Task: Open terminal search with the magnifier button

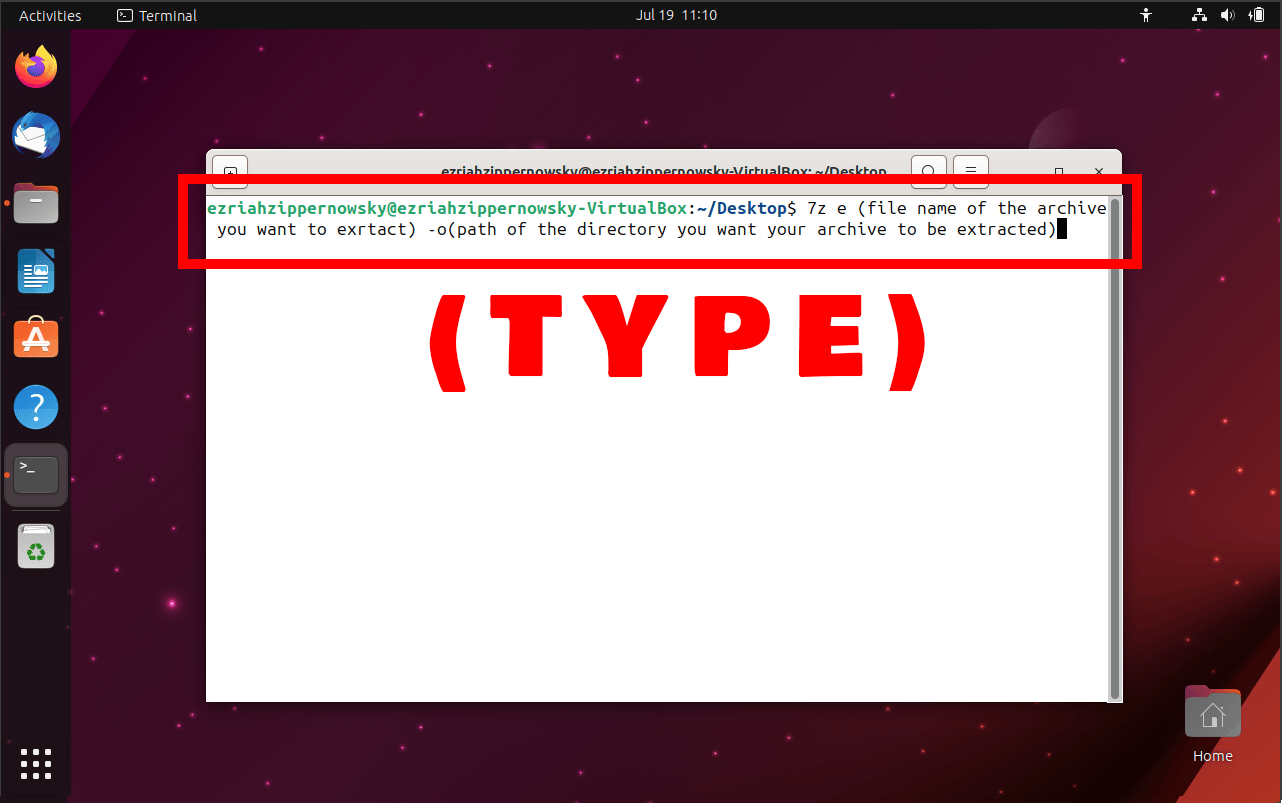Action: (x=928, y=171)
